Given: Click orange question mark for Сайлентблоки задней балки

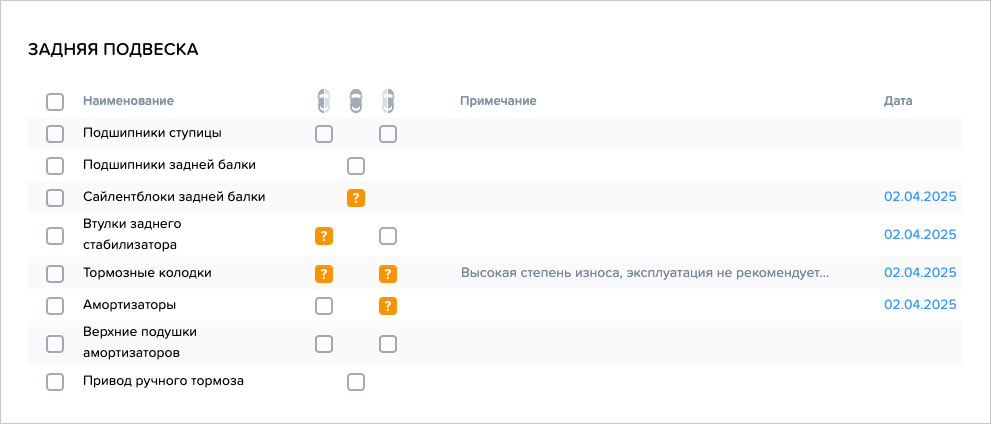Looking at the screenshot, I should coord(356,198).
